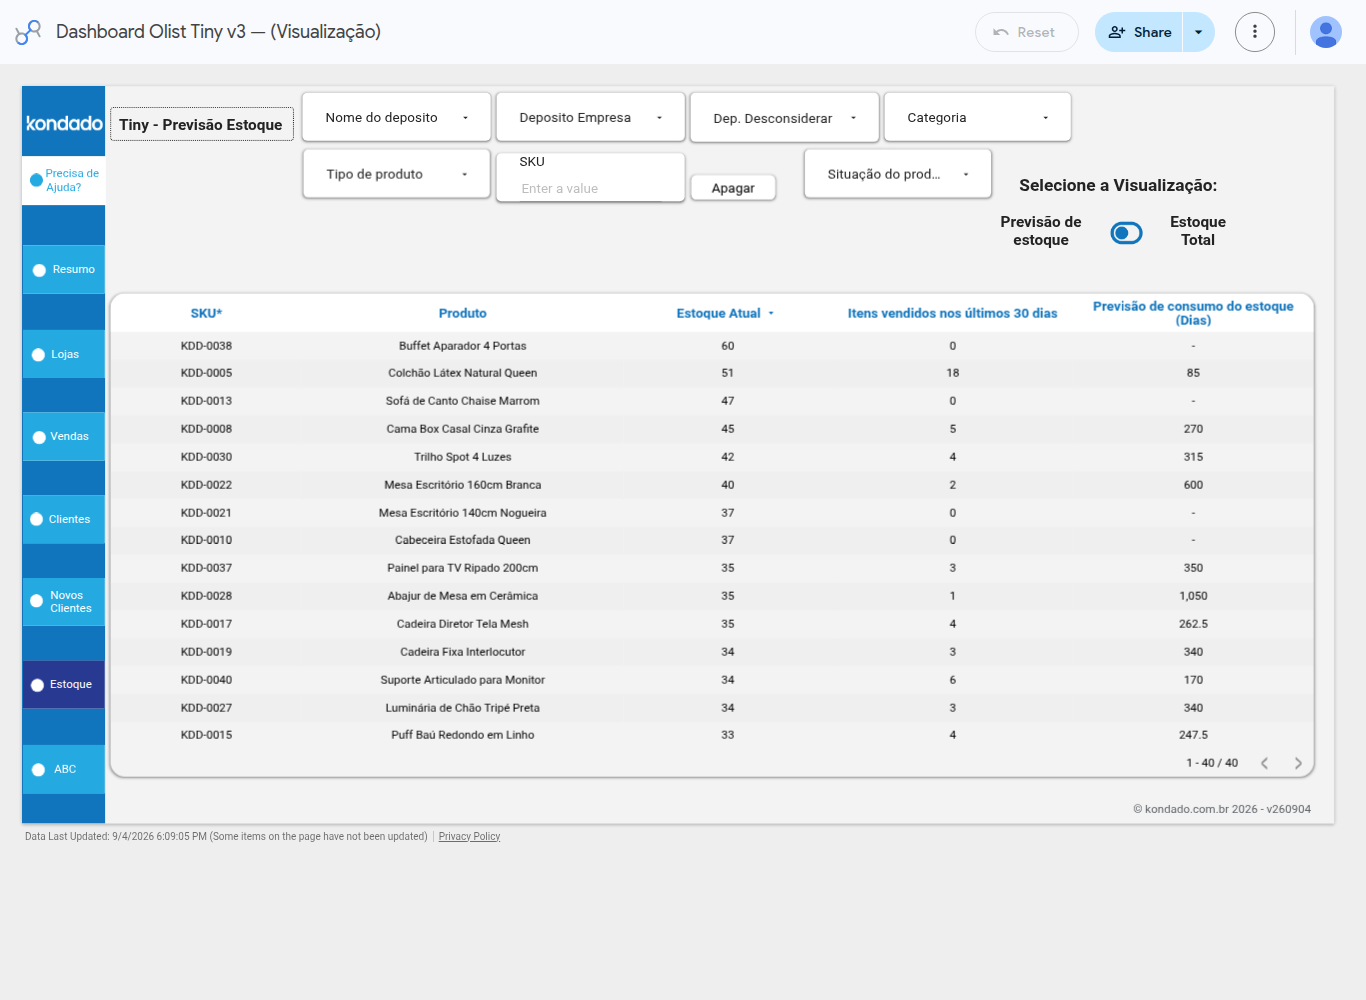This screenshot has height=1000, width=1366.
Task: Open the Situação do prod... dropdown
Action: 898,174
